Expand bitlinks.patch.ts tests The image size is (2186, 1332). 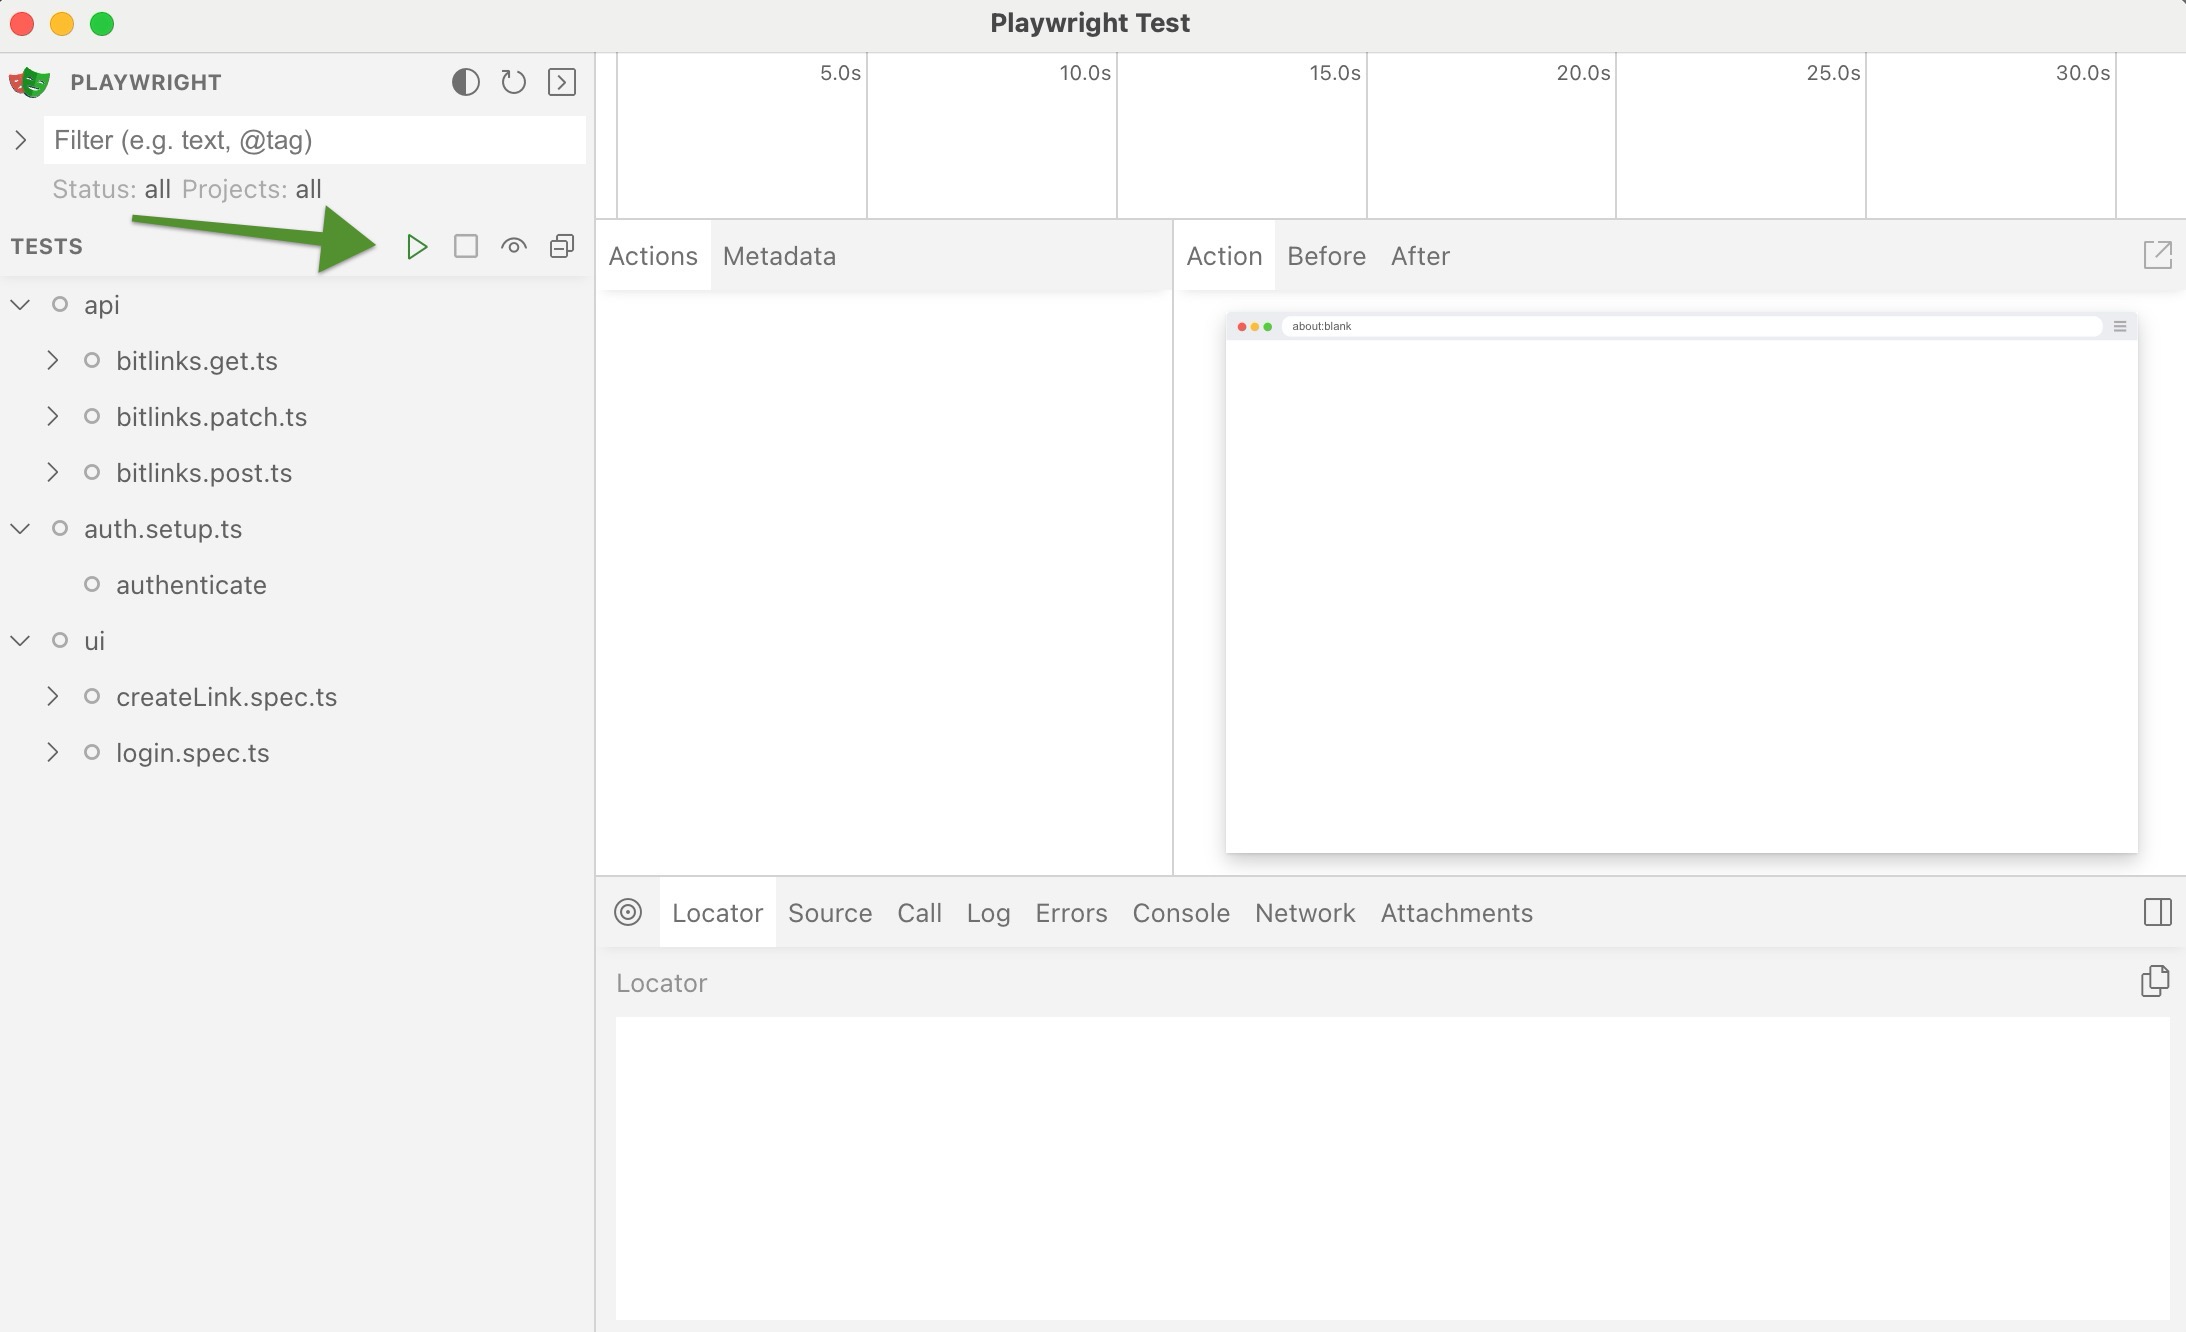pos(52,416)
